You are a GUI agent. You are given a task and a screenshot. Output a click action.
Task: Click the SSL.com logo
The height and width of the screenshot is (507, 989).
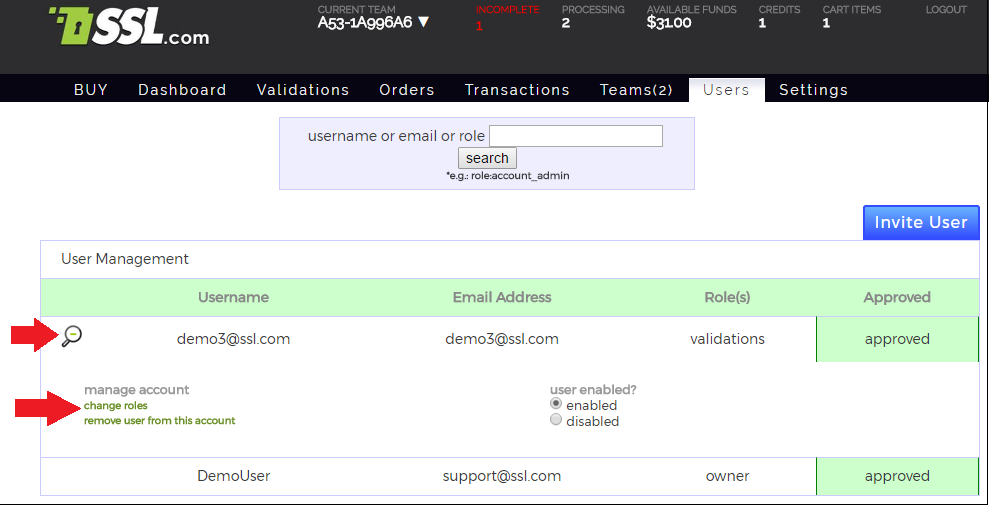pyautogui.click(x=130, y=28)
